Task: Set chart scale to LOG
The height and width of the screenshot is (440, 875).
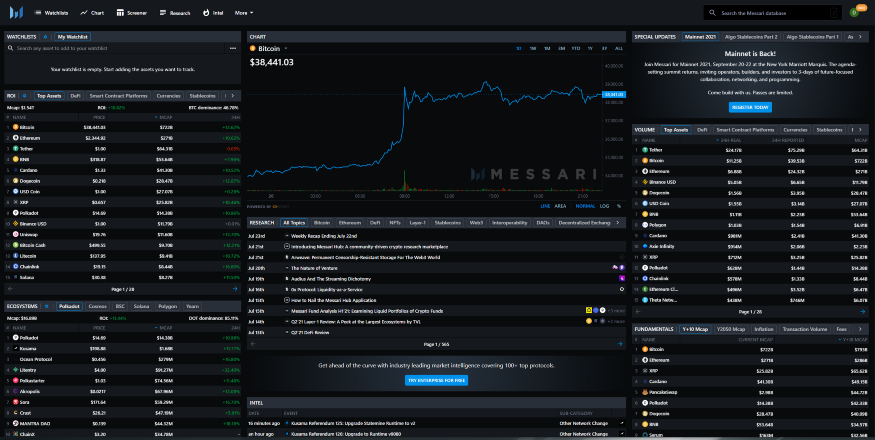Action: click(604, 206)
